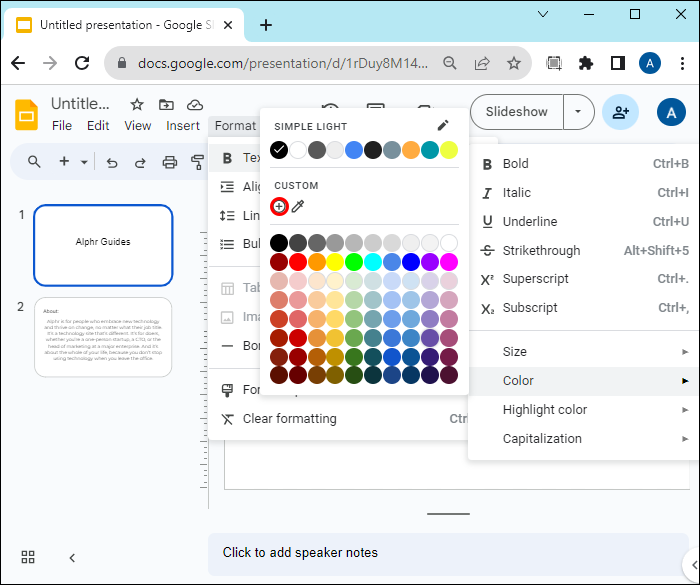Select the eyedropper color picker tool
The width and height of the screenshot is (700, 585).
click(298, 206)
